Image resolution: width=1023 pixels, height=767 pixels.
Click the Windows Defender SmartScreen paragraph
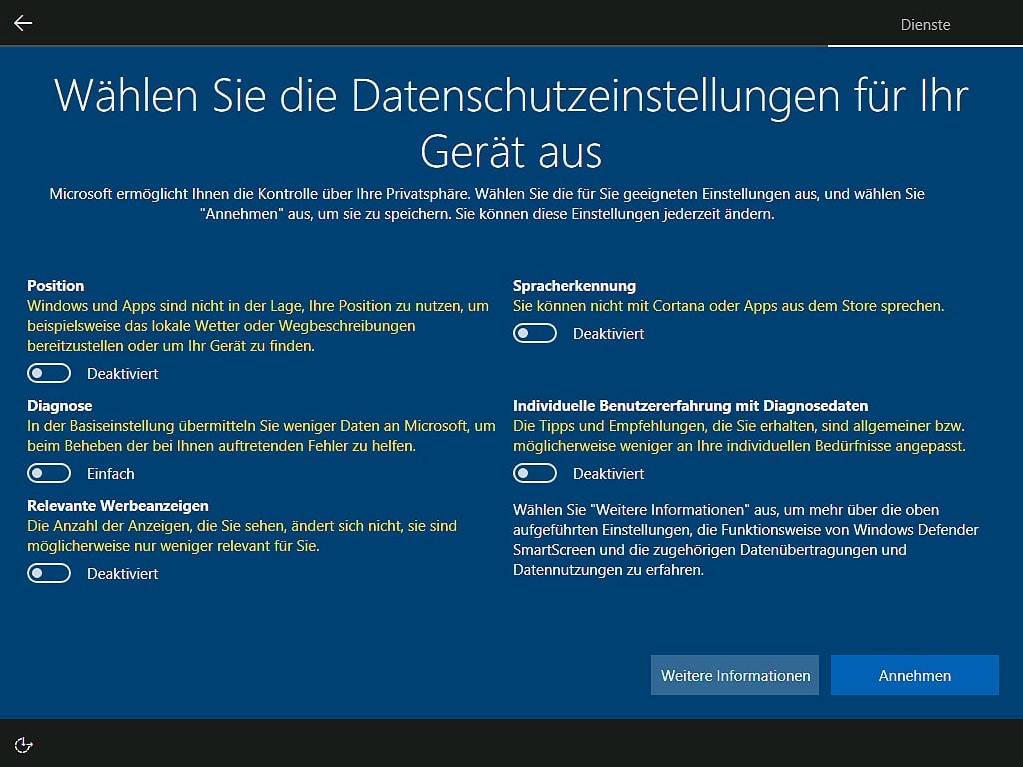pyautogui.click(x=746, y=539)
